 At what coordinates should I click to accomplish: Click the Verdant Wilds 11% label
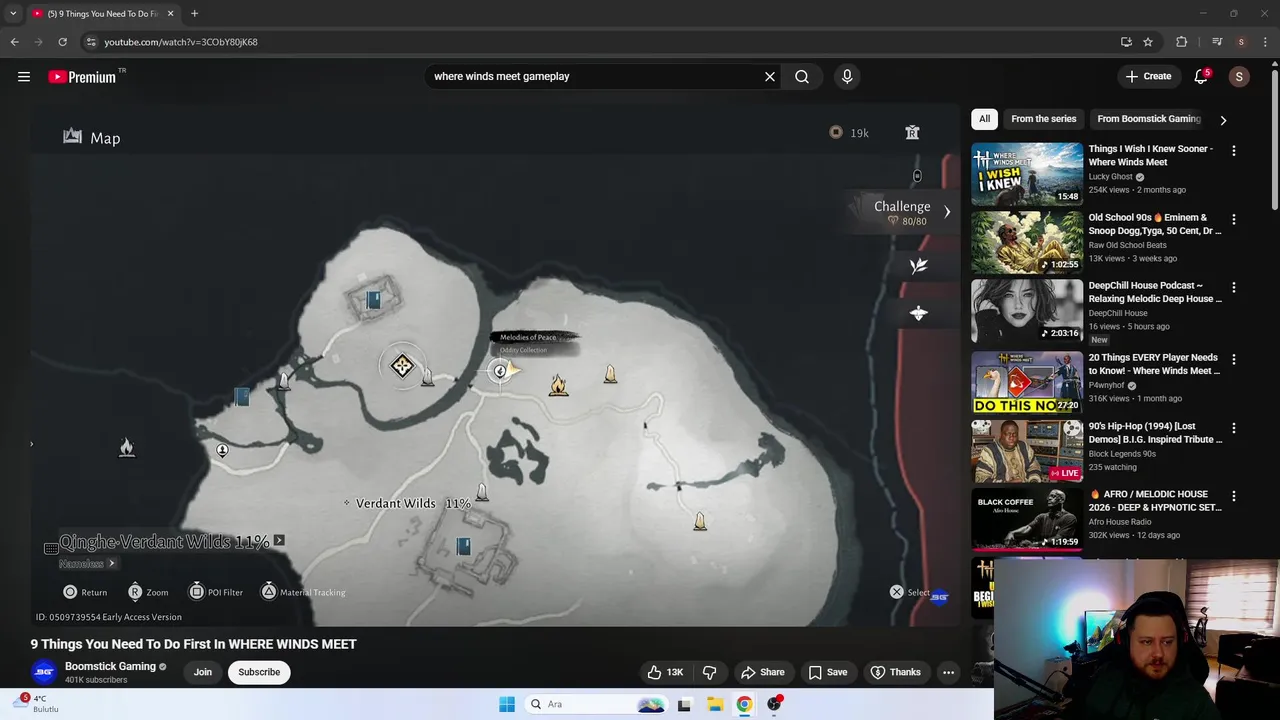point(413,503)
